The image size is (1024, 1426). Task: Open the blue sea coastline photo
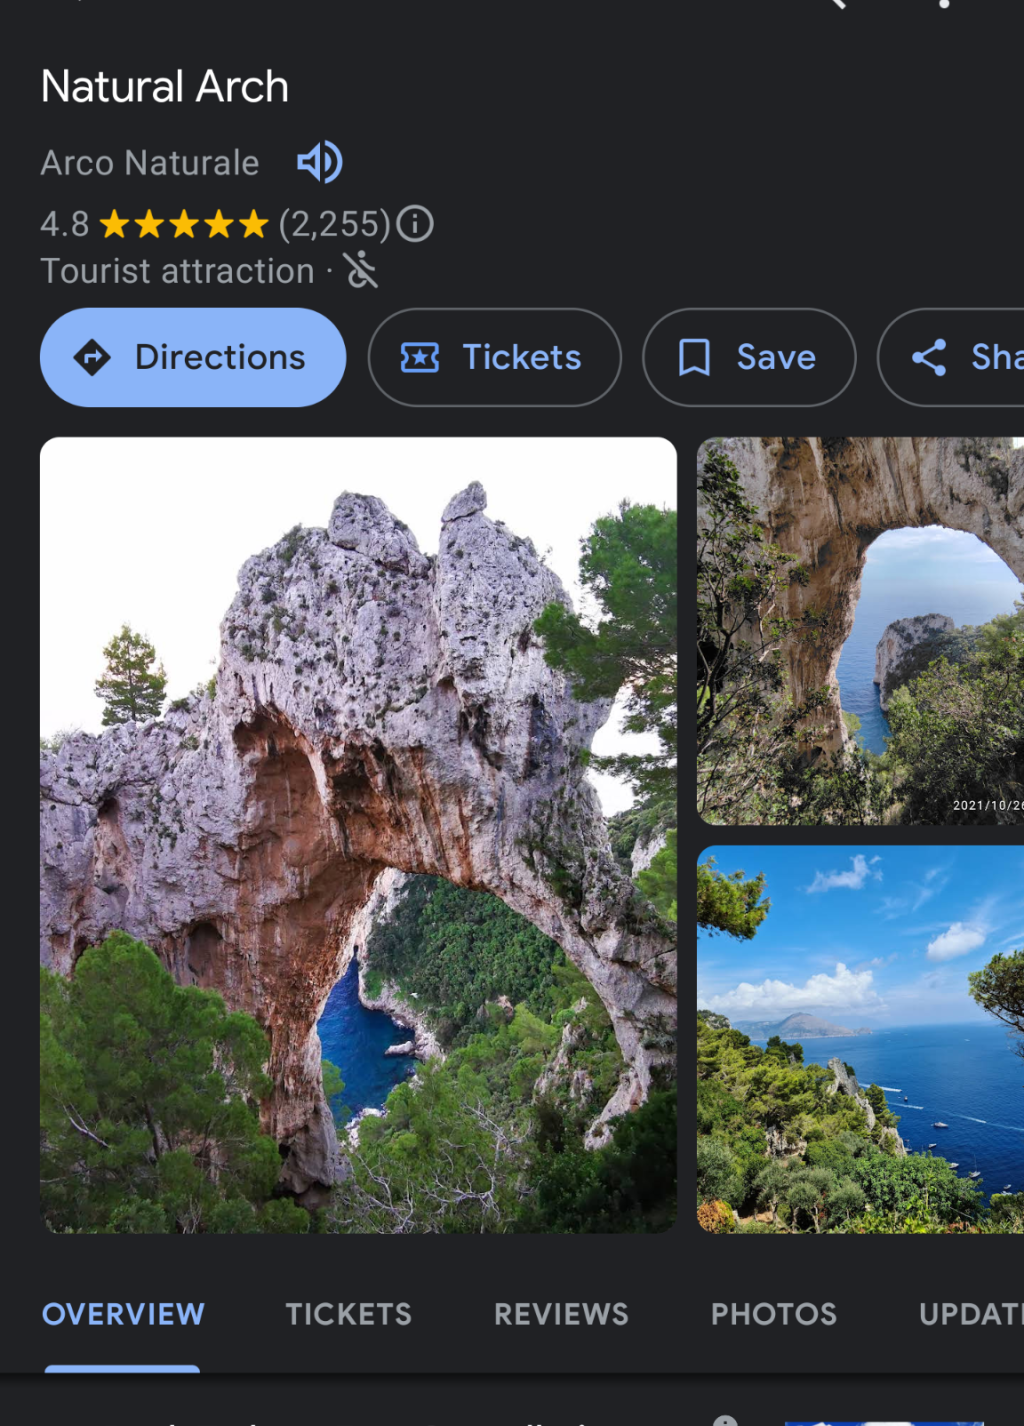(860, 1038)
